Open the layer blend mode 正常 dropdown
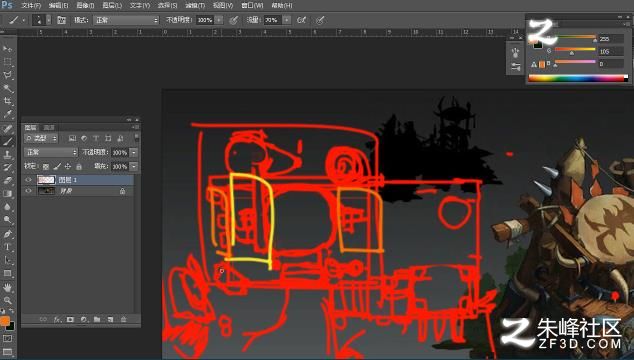 (x=51, y=152)
